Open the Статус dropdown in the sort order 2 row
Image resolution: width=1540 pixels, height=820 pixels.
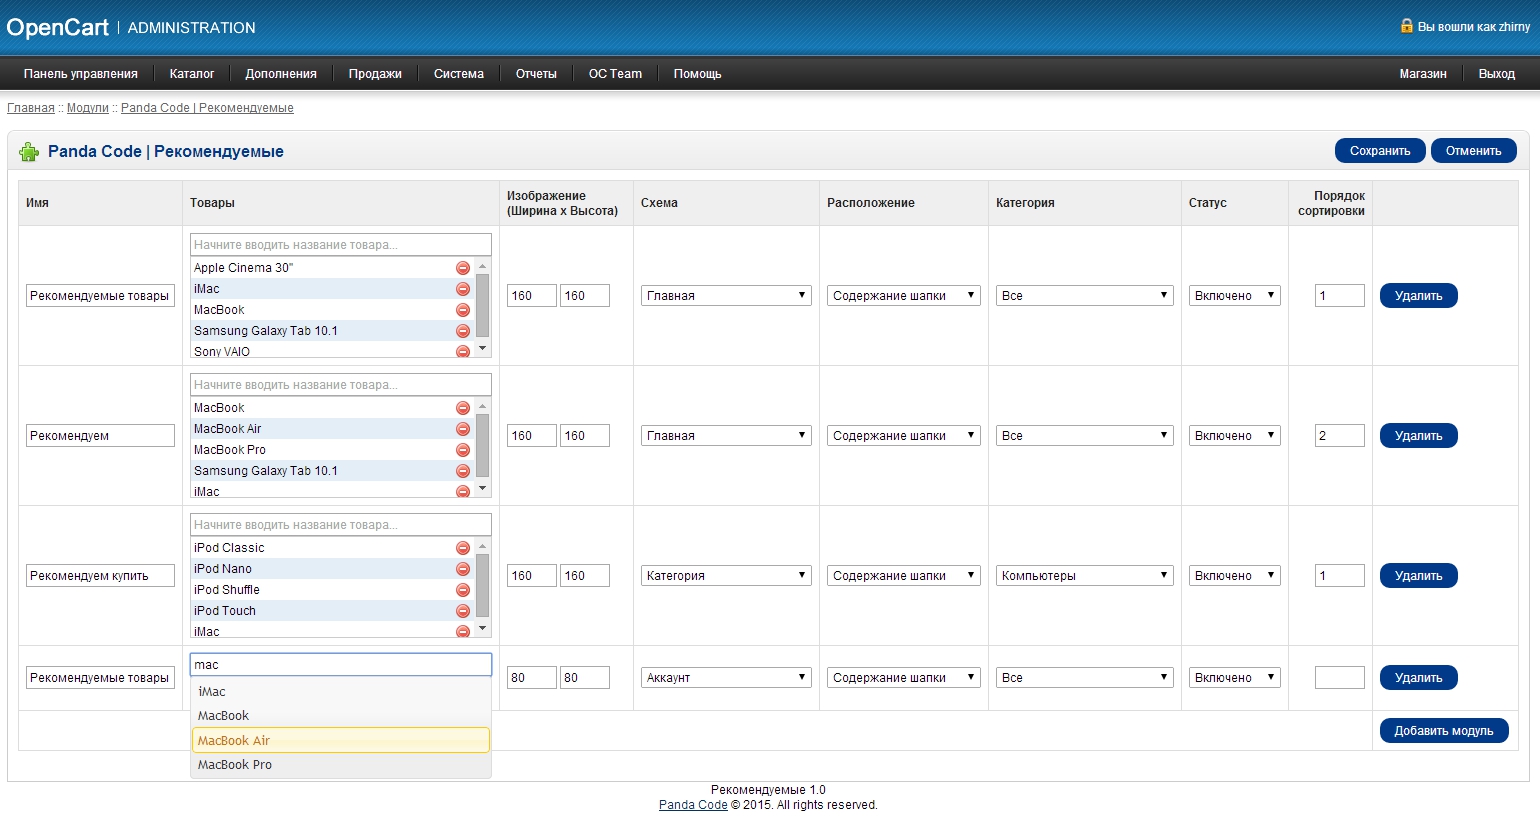coord(1235,436)
